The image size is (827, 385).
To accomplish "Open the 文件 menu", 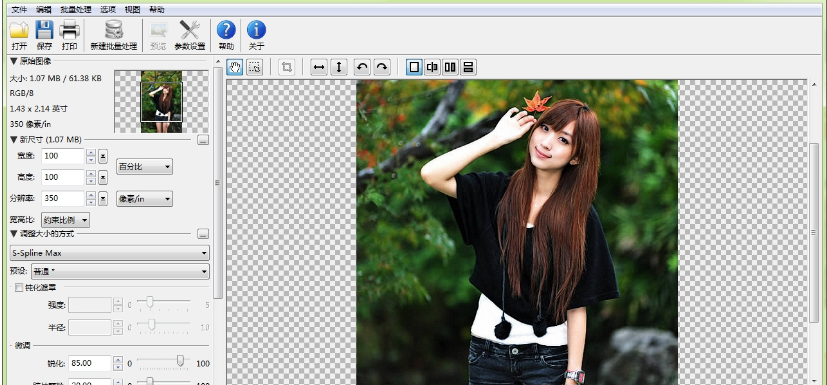I will pos(19,9).
